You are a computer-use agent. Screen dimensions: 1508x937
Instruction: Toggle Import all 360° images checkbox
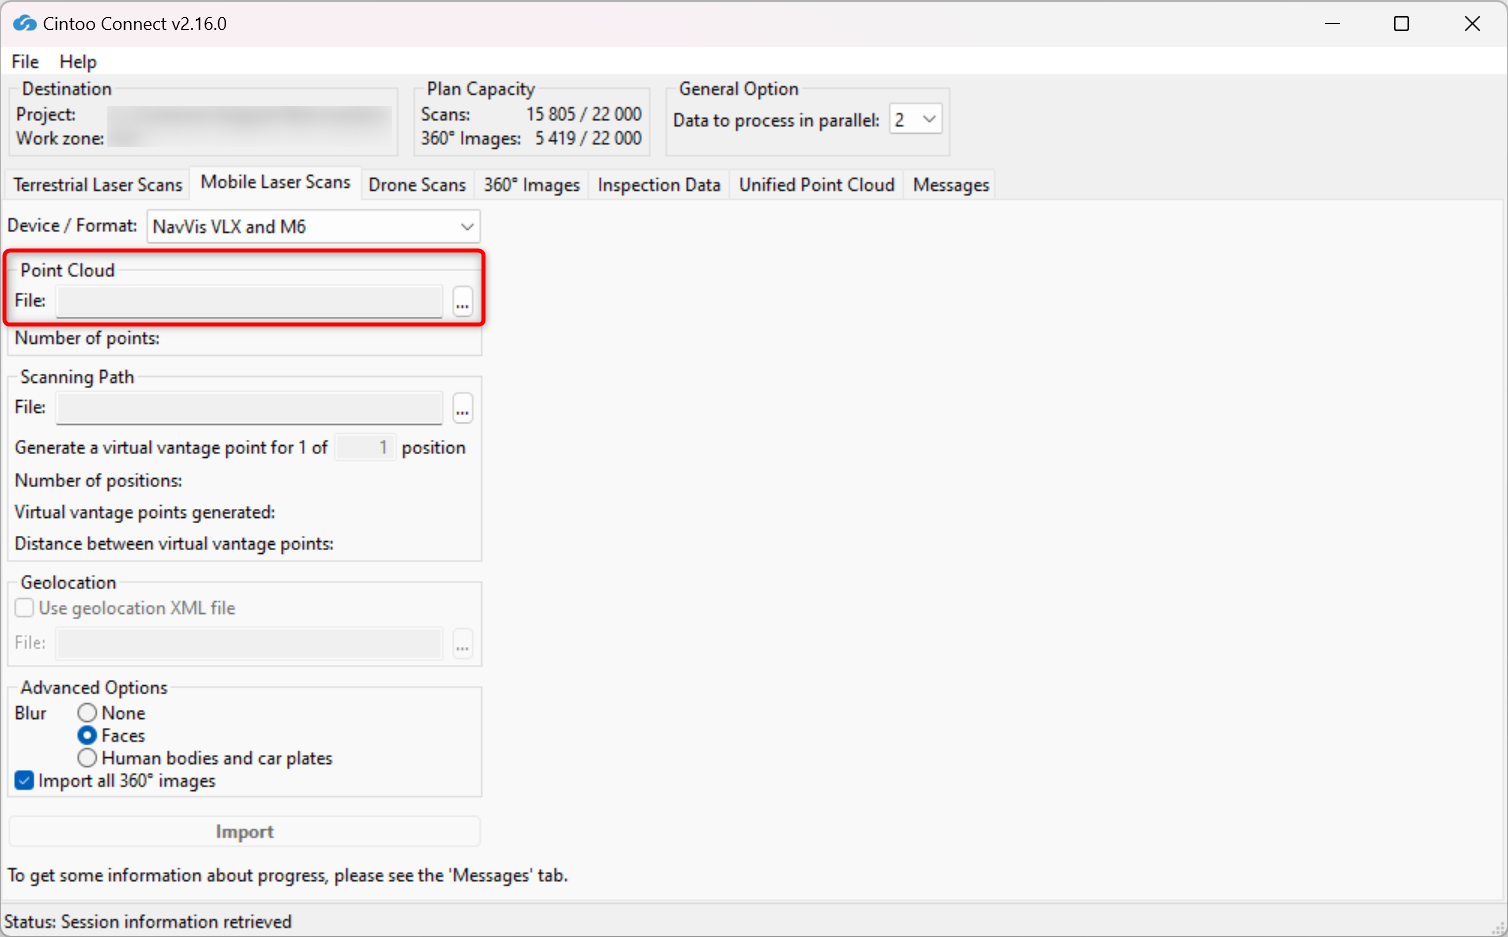25,781
